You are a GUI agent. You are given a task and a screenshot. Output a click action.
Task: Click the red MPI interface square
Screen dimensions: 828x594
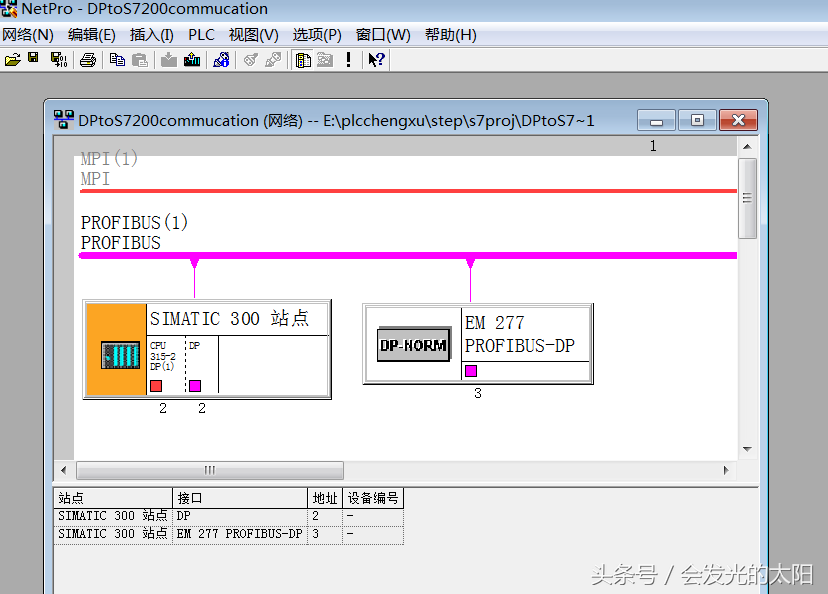156,386
